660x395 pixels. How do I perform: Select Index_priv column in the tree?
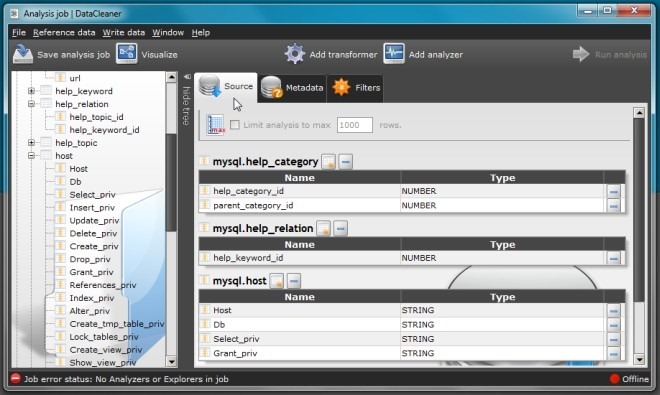click(92, 298)
